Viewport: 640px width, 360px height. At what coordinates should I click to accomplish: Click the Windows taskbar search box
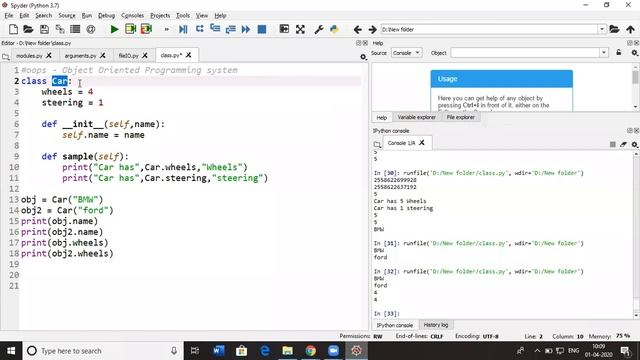102,351
